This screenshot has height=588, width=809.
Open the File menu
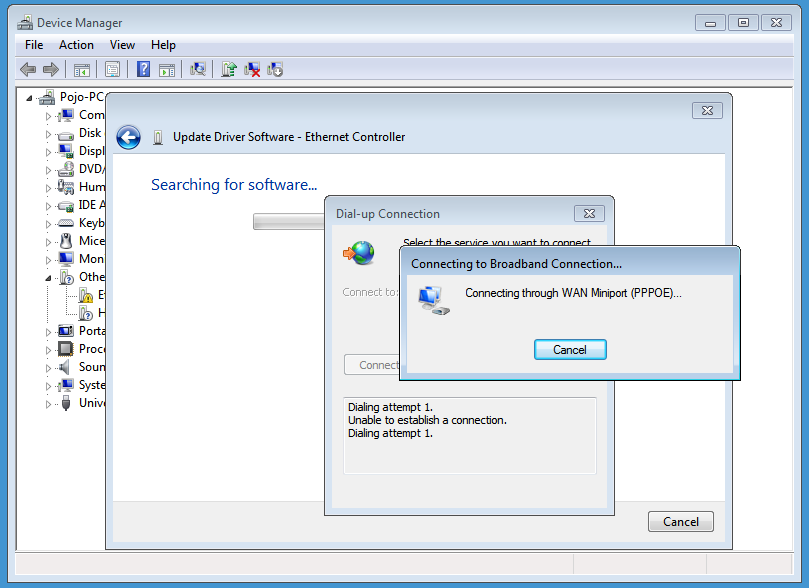pyautogui.click(x=34, y=45)
